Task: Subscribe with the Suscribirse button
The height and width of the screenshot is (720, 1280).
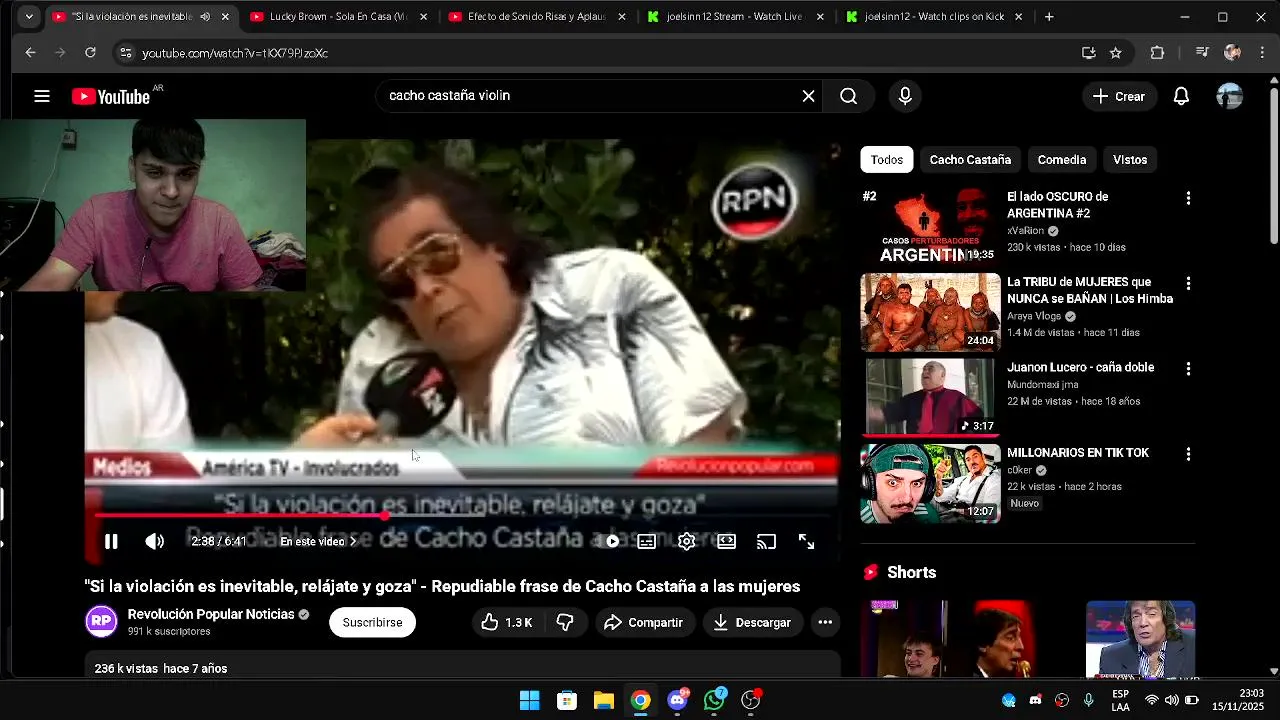Action: coord(372,622)
